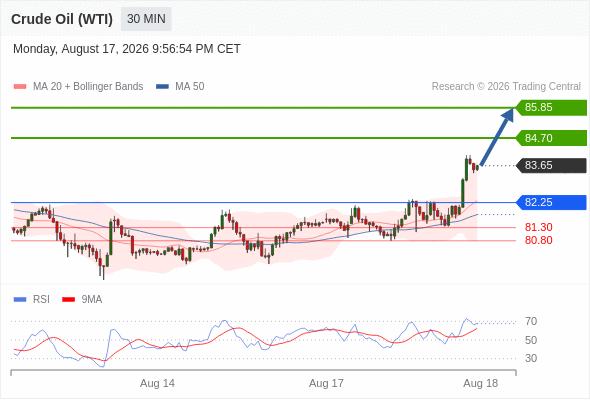The image size is (590, 400).
Task: Click the Crude Oil (WTI) title
Action: pos(62,19)
